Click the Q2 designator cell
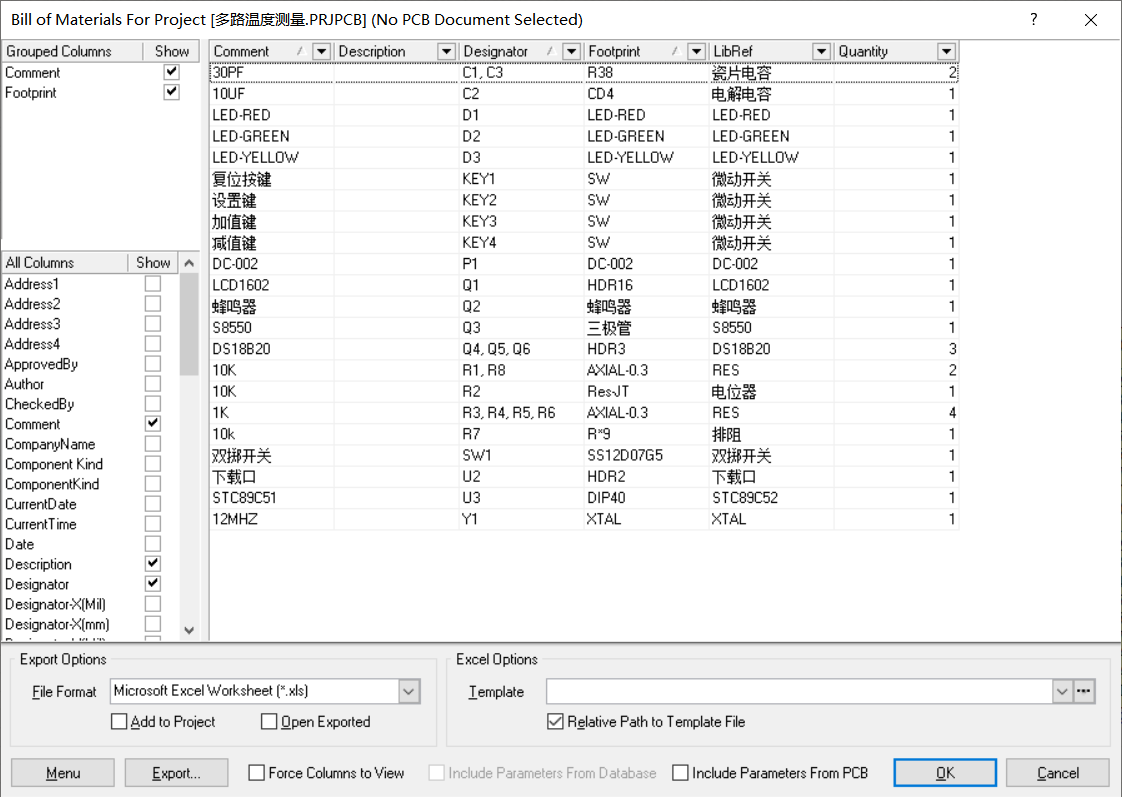The image size is (1122, 797). point(521,306)
